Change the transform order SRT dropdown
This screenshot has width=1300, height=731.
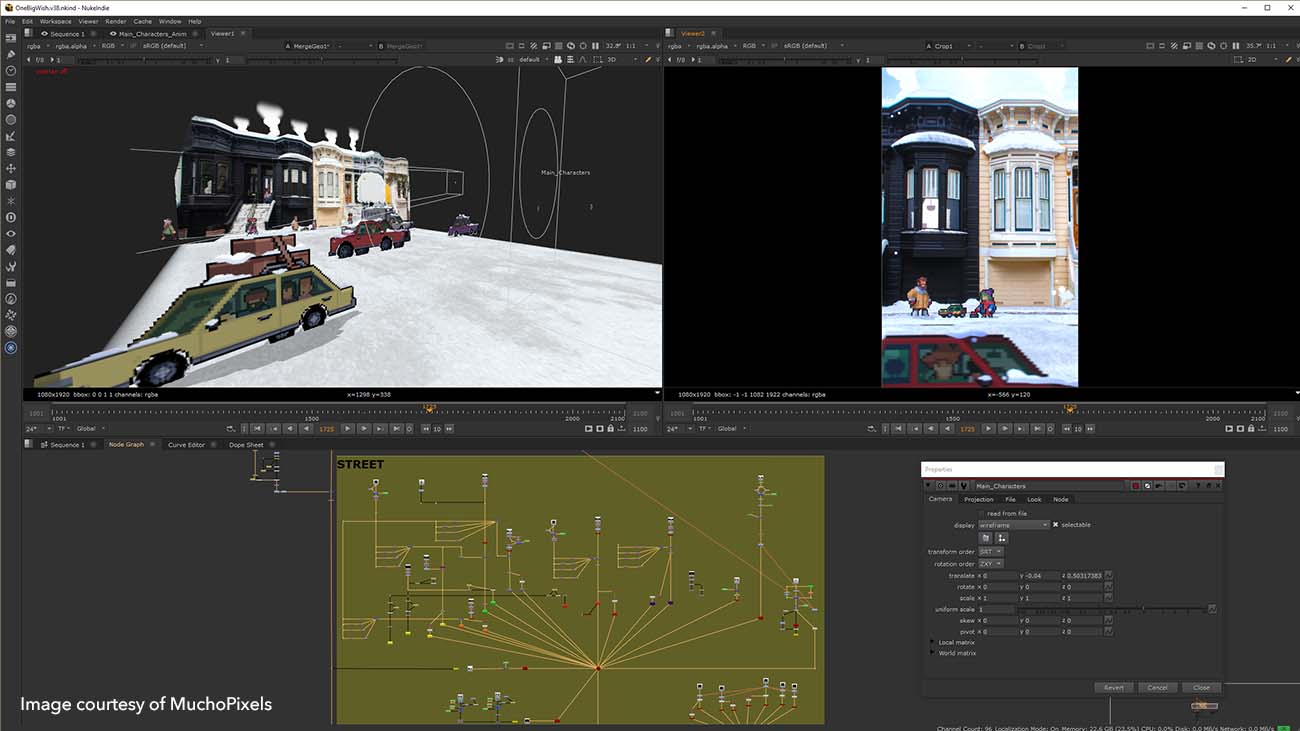point(991,551)
